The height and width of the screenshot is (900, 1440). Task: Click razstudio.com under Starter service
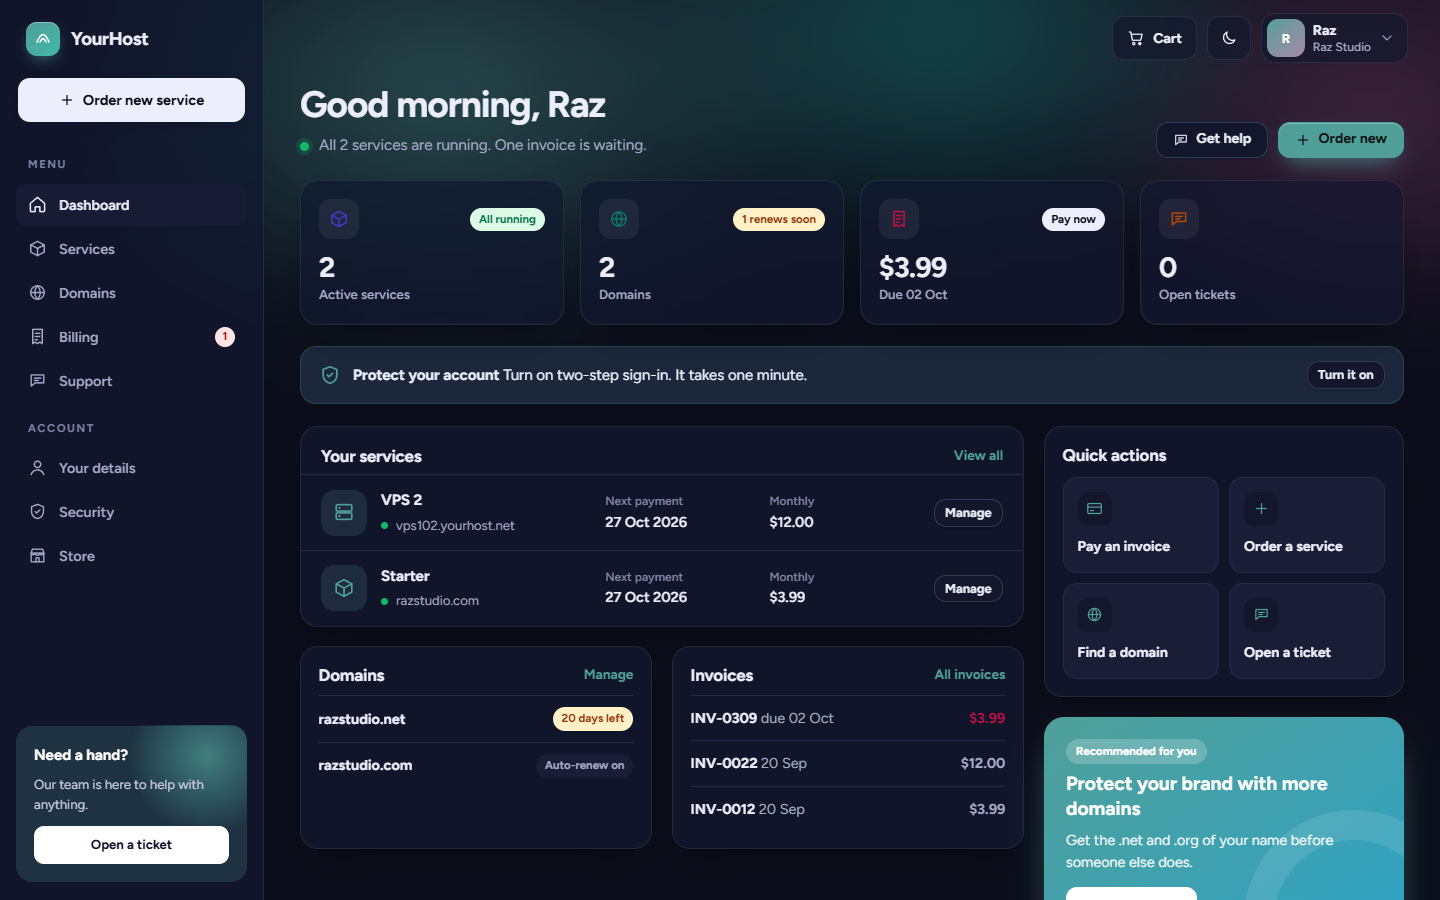437,600
